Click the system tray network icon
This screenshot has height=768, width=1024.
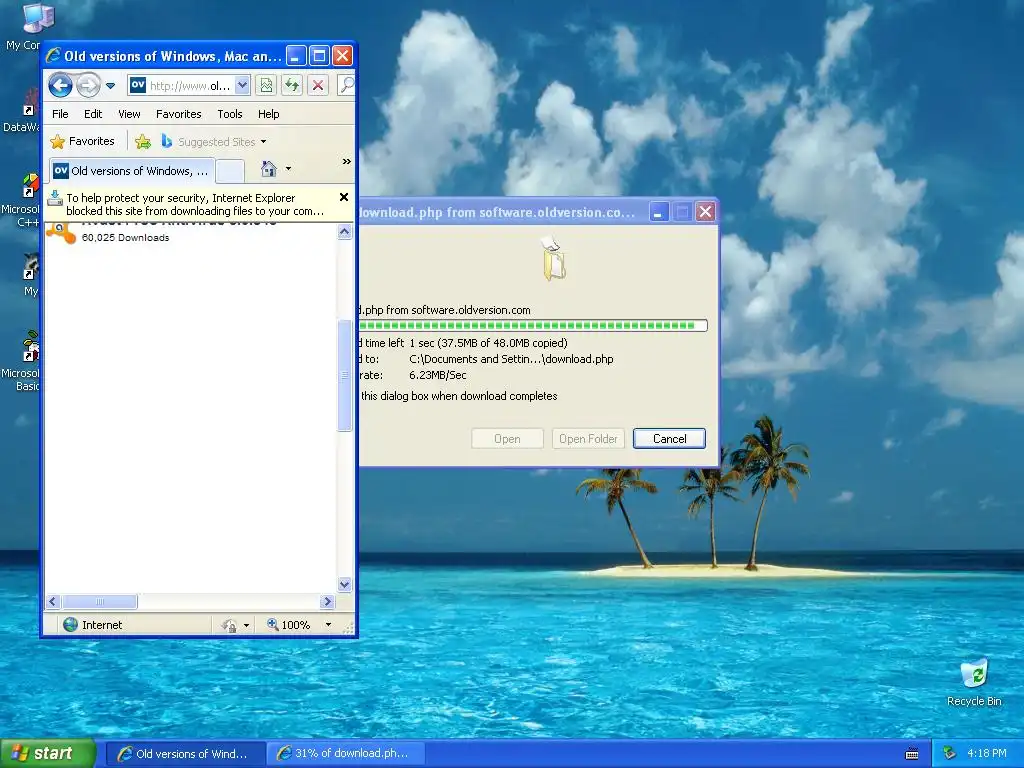tap(950, 754)
